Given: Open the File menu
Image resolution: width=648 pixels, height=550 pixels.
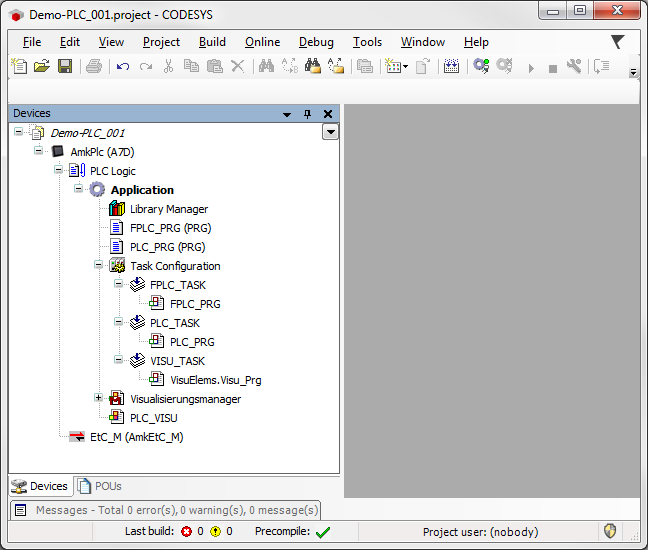Looking at the screenshot, I should [x=32, y=42].
